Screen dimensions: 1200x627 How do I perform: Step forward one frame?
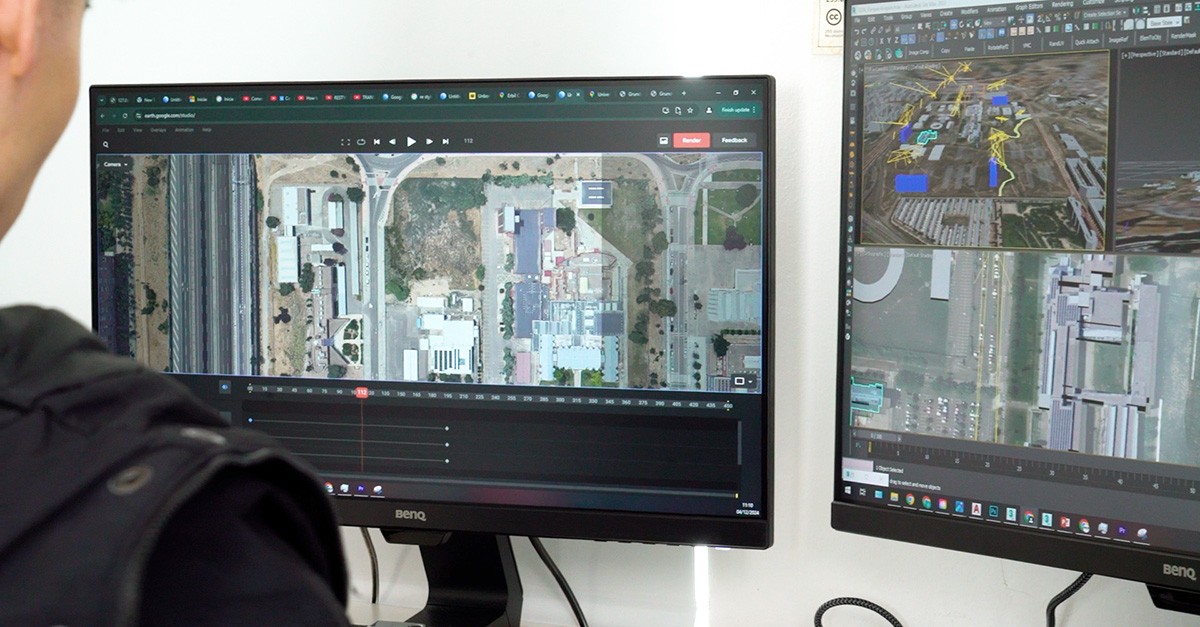coord(429,142)
